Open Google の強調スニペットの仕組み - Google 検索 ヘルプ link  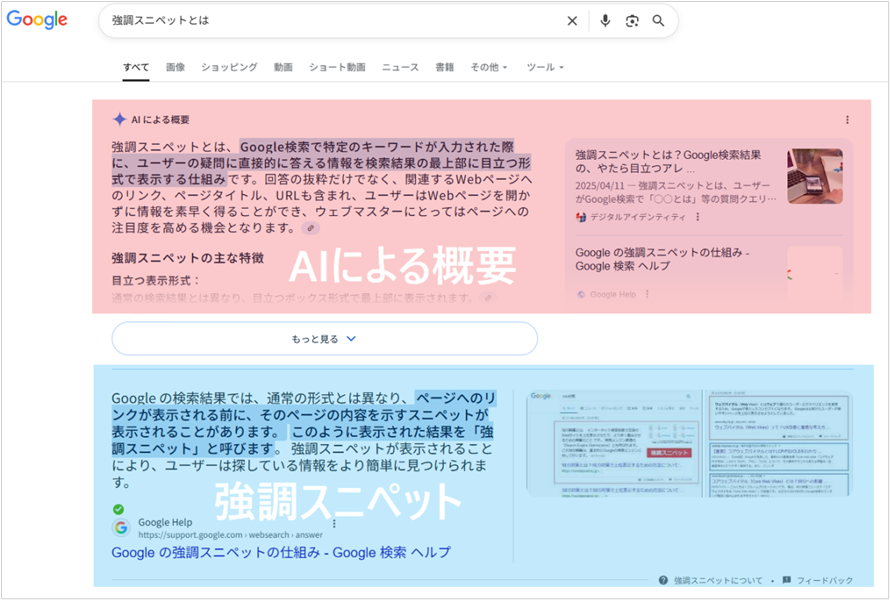281,552
